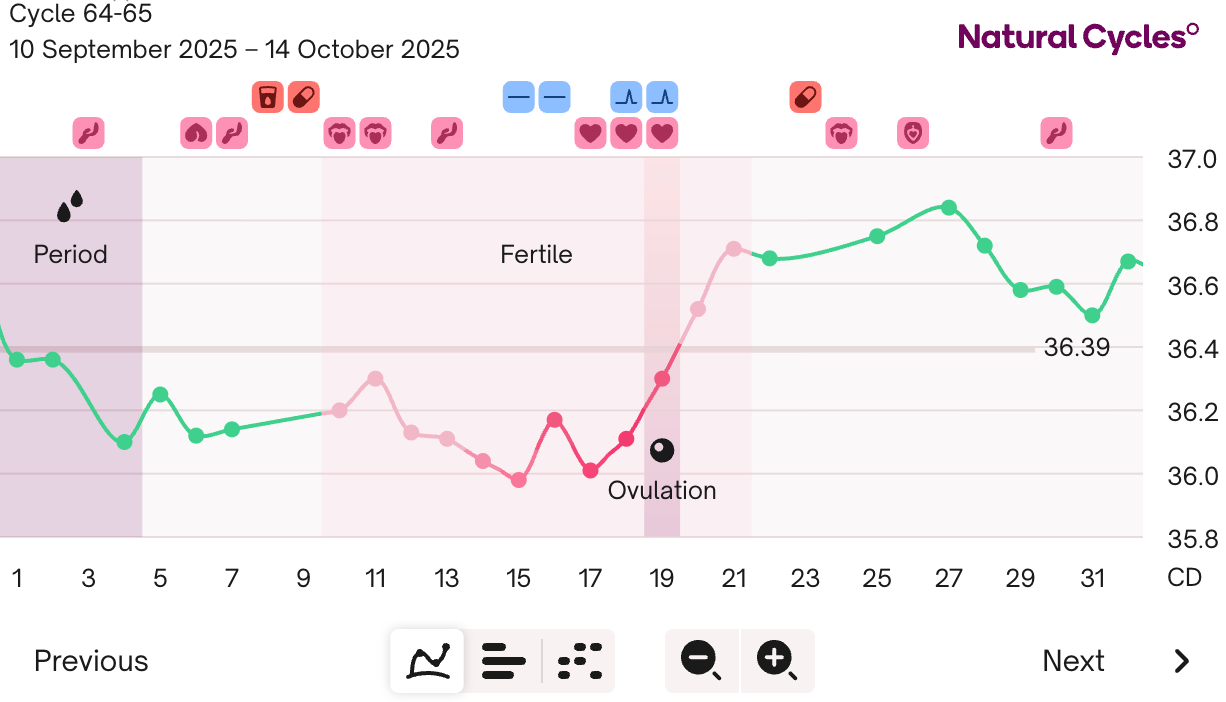Go to the Previous cycle
Screen dimensions: 1226x702
[91, 661]
